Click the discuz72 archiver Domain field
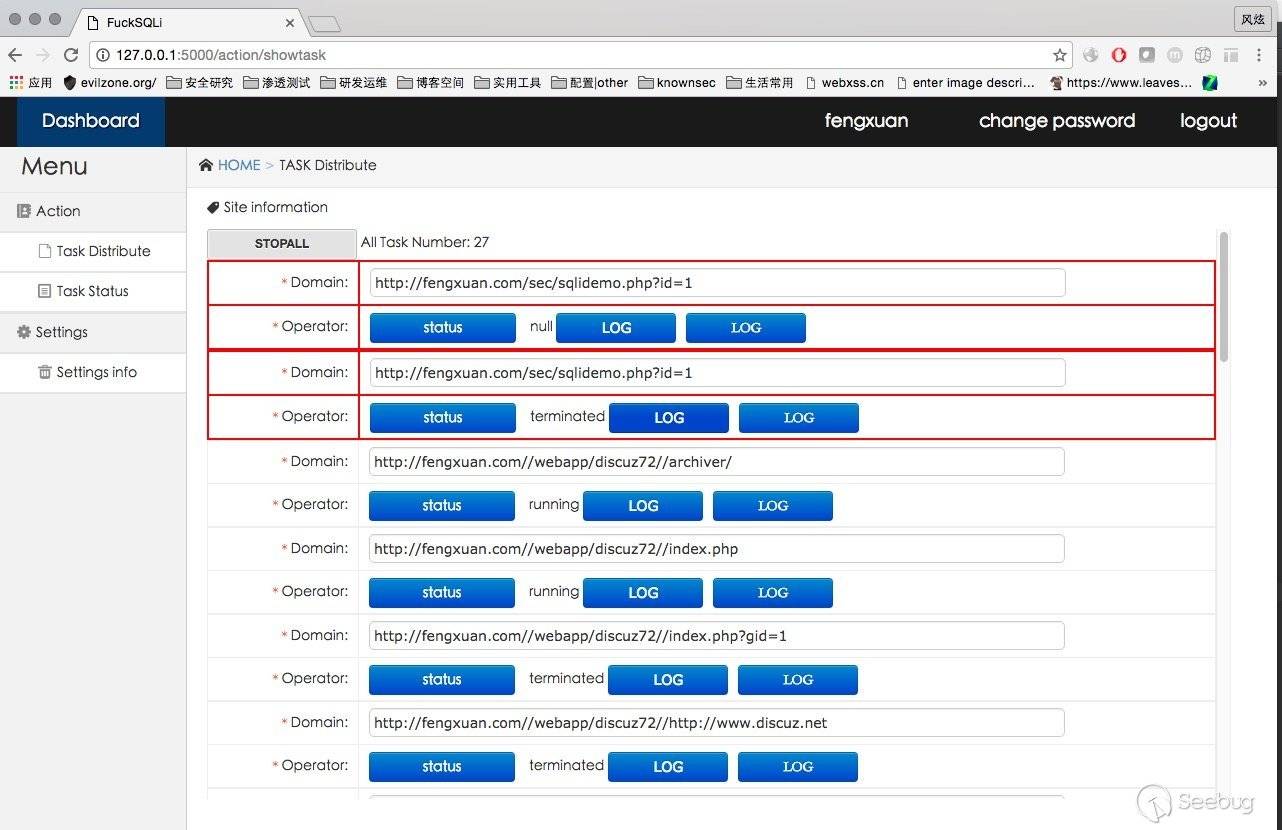Image resolution: width=1282 pixels, height=830 pixels. pos(716,462)
